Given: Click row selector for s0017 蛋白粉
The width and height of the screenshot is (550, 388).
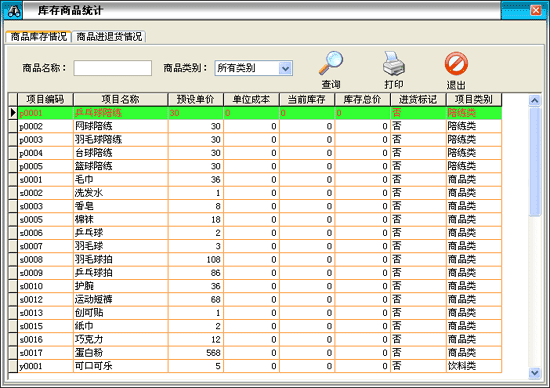Looking at the screenshot, I should [x=13, y=353].
